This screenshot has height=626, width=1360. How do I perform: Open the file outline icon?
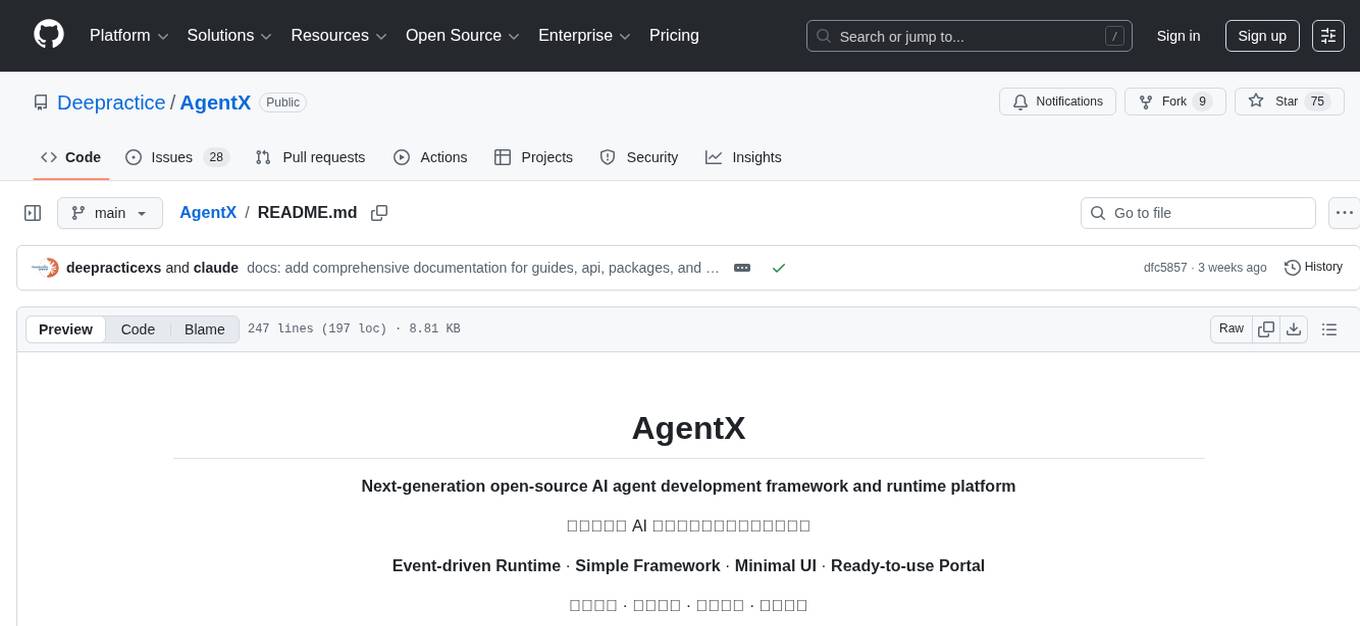coord(1329,328)
